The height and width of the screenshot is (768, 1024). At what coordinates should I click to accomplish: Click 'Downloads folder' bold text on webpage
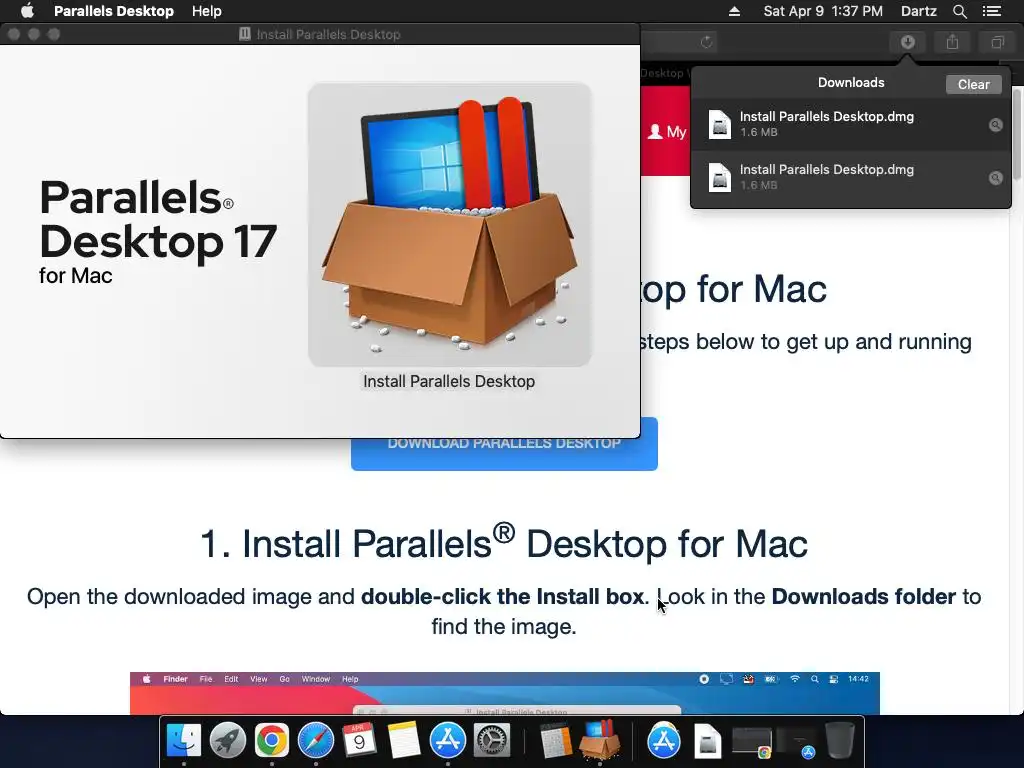[x=863, y=596]
